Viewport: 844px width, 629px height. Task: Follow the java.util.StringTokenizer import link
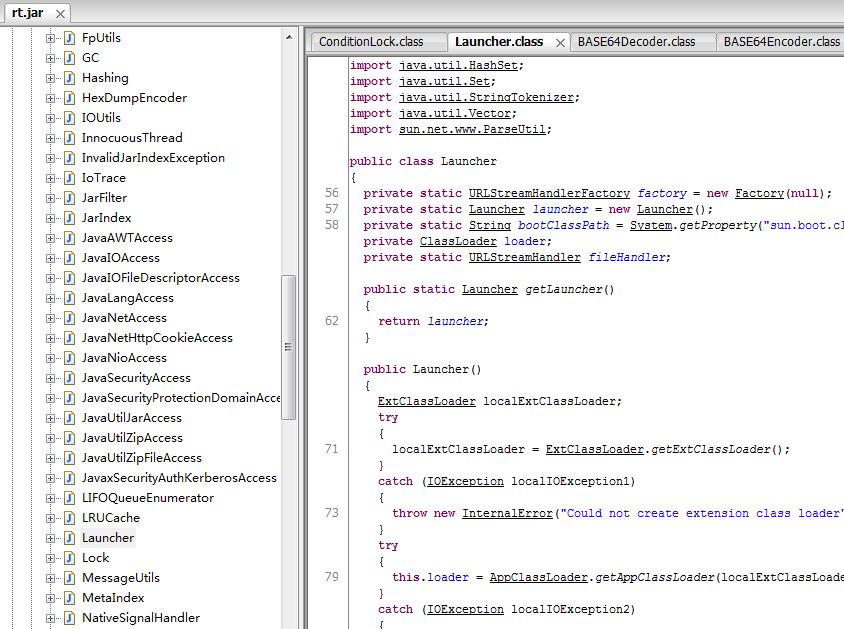(x=487, y=97)
